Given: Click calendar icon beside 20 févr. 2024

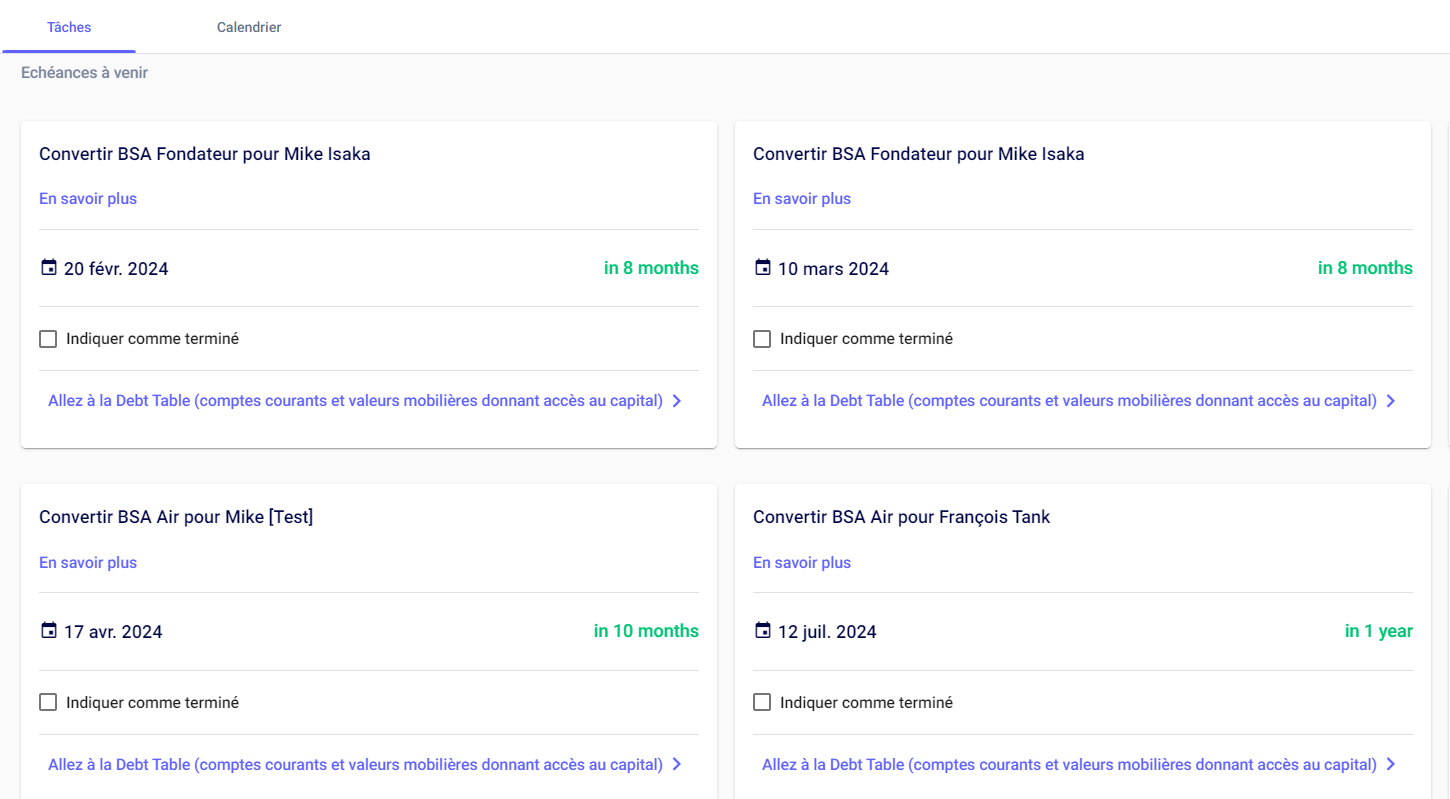Looking at the screenshot, I should pos(48,268).
